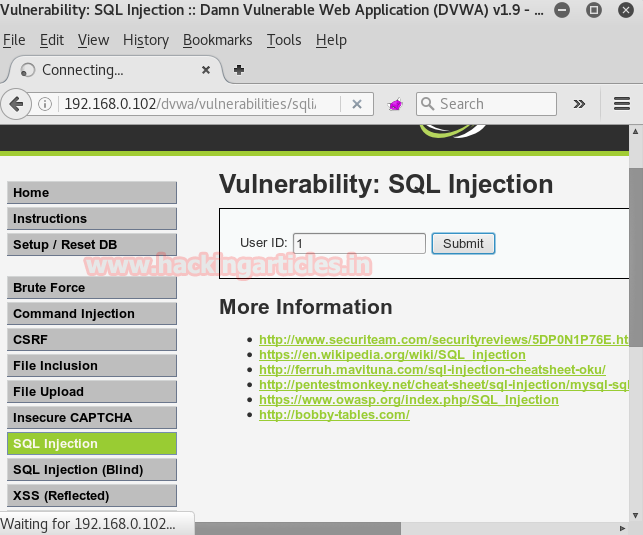Click the search magnifier icon
643x535 pixels.
(x=427, y=104)
